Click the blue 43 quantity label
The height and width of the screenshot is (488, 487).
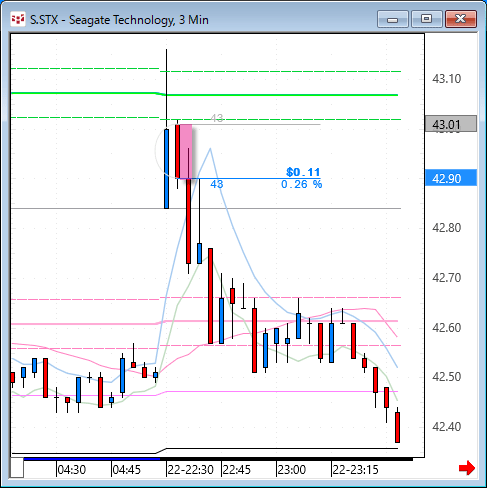tap(217, 184)
